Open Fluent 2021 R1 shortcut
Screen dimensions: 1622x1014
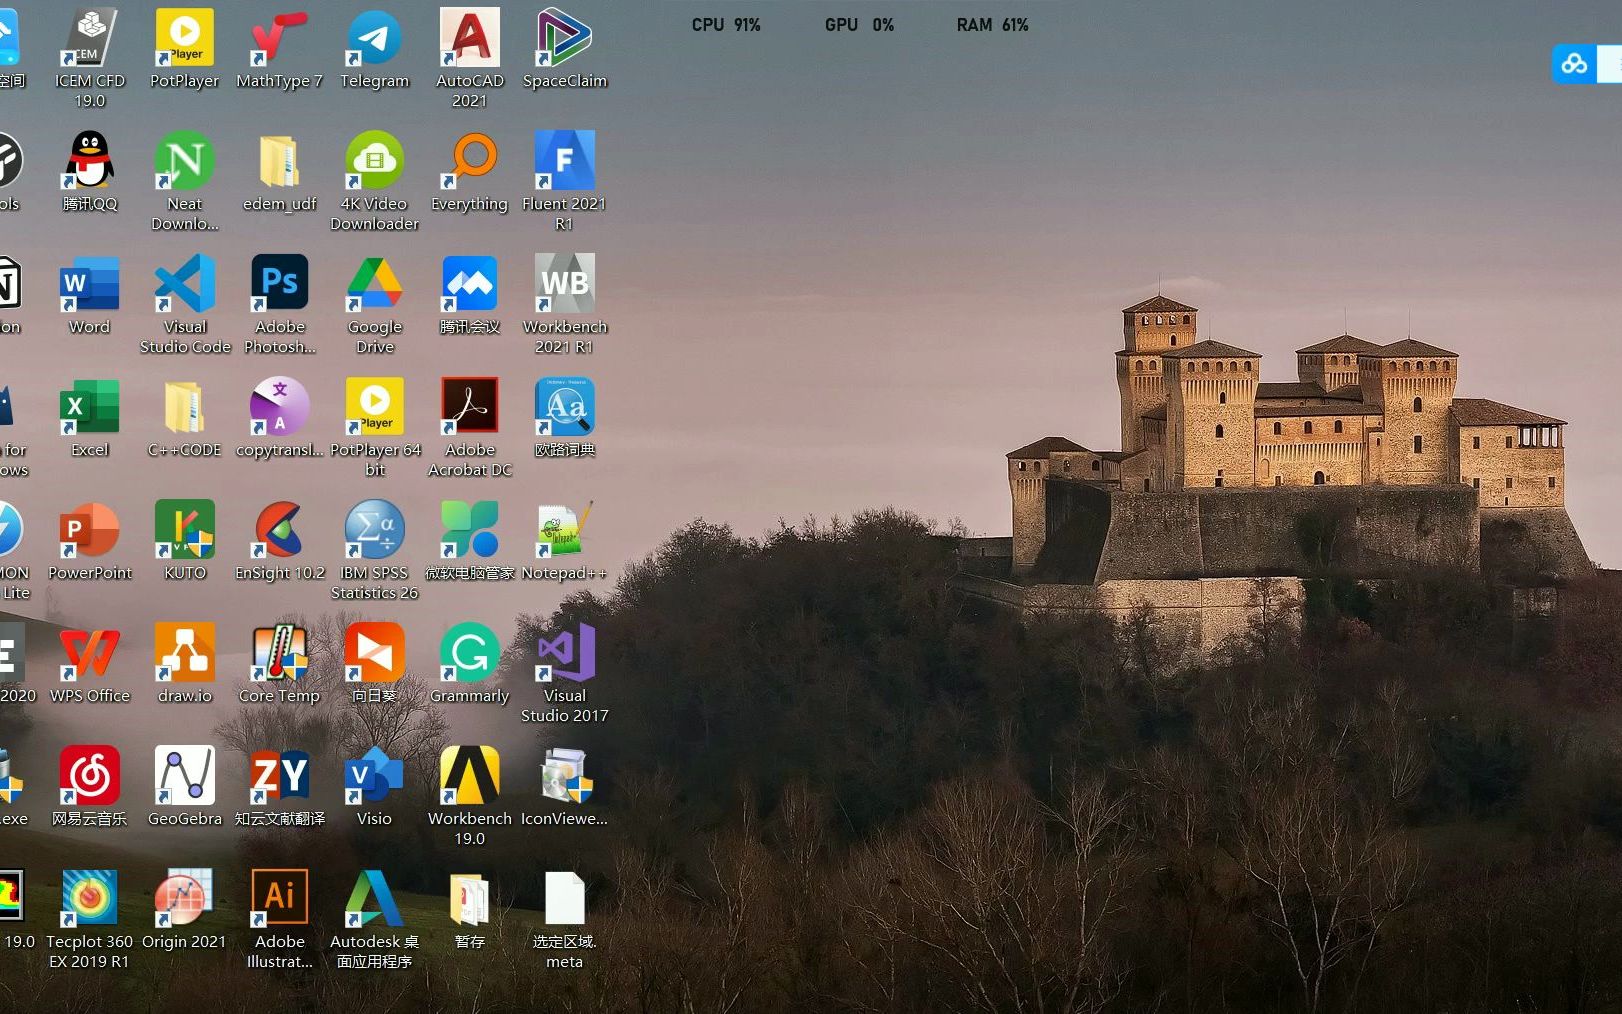(565, 181)
